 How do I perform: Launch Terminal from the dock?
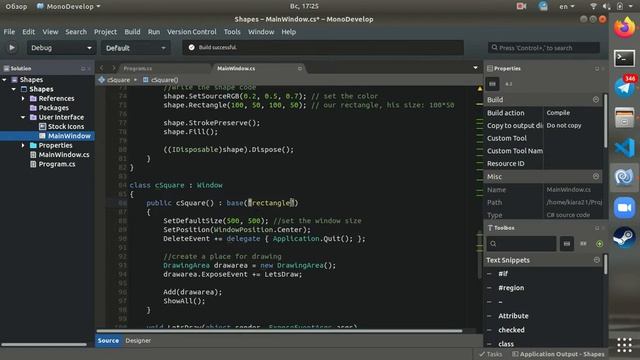[x=624, y=58]
